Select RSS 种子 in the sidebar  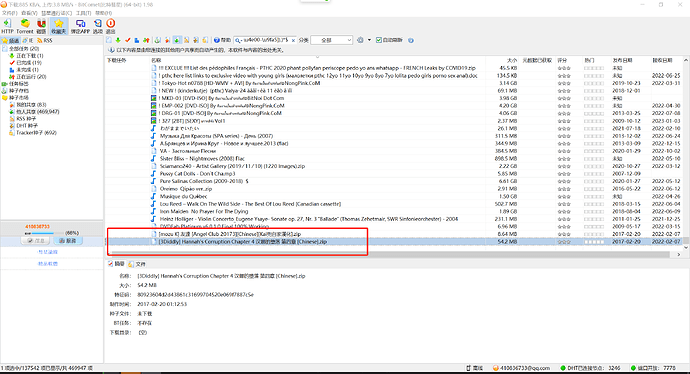(x=26, y=119)
